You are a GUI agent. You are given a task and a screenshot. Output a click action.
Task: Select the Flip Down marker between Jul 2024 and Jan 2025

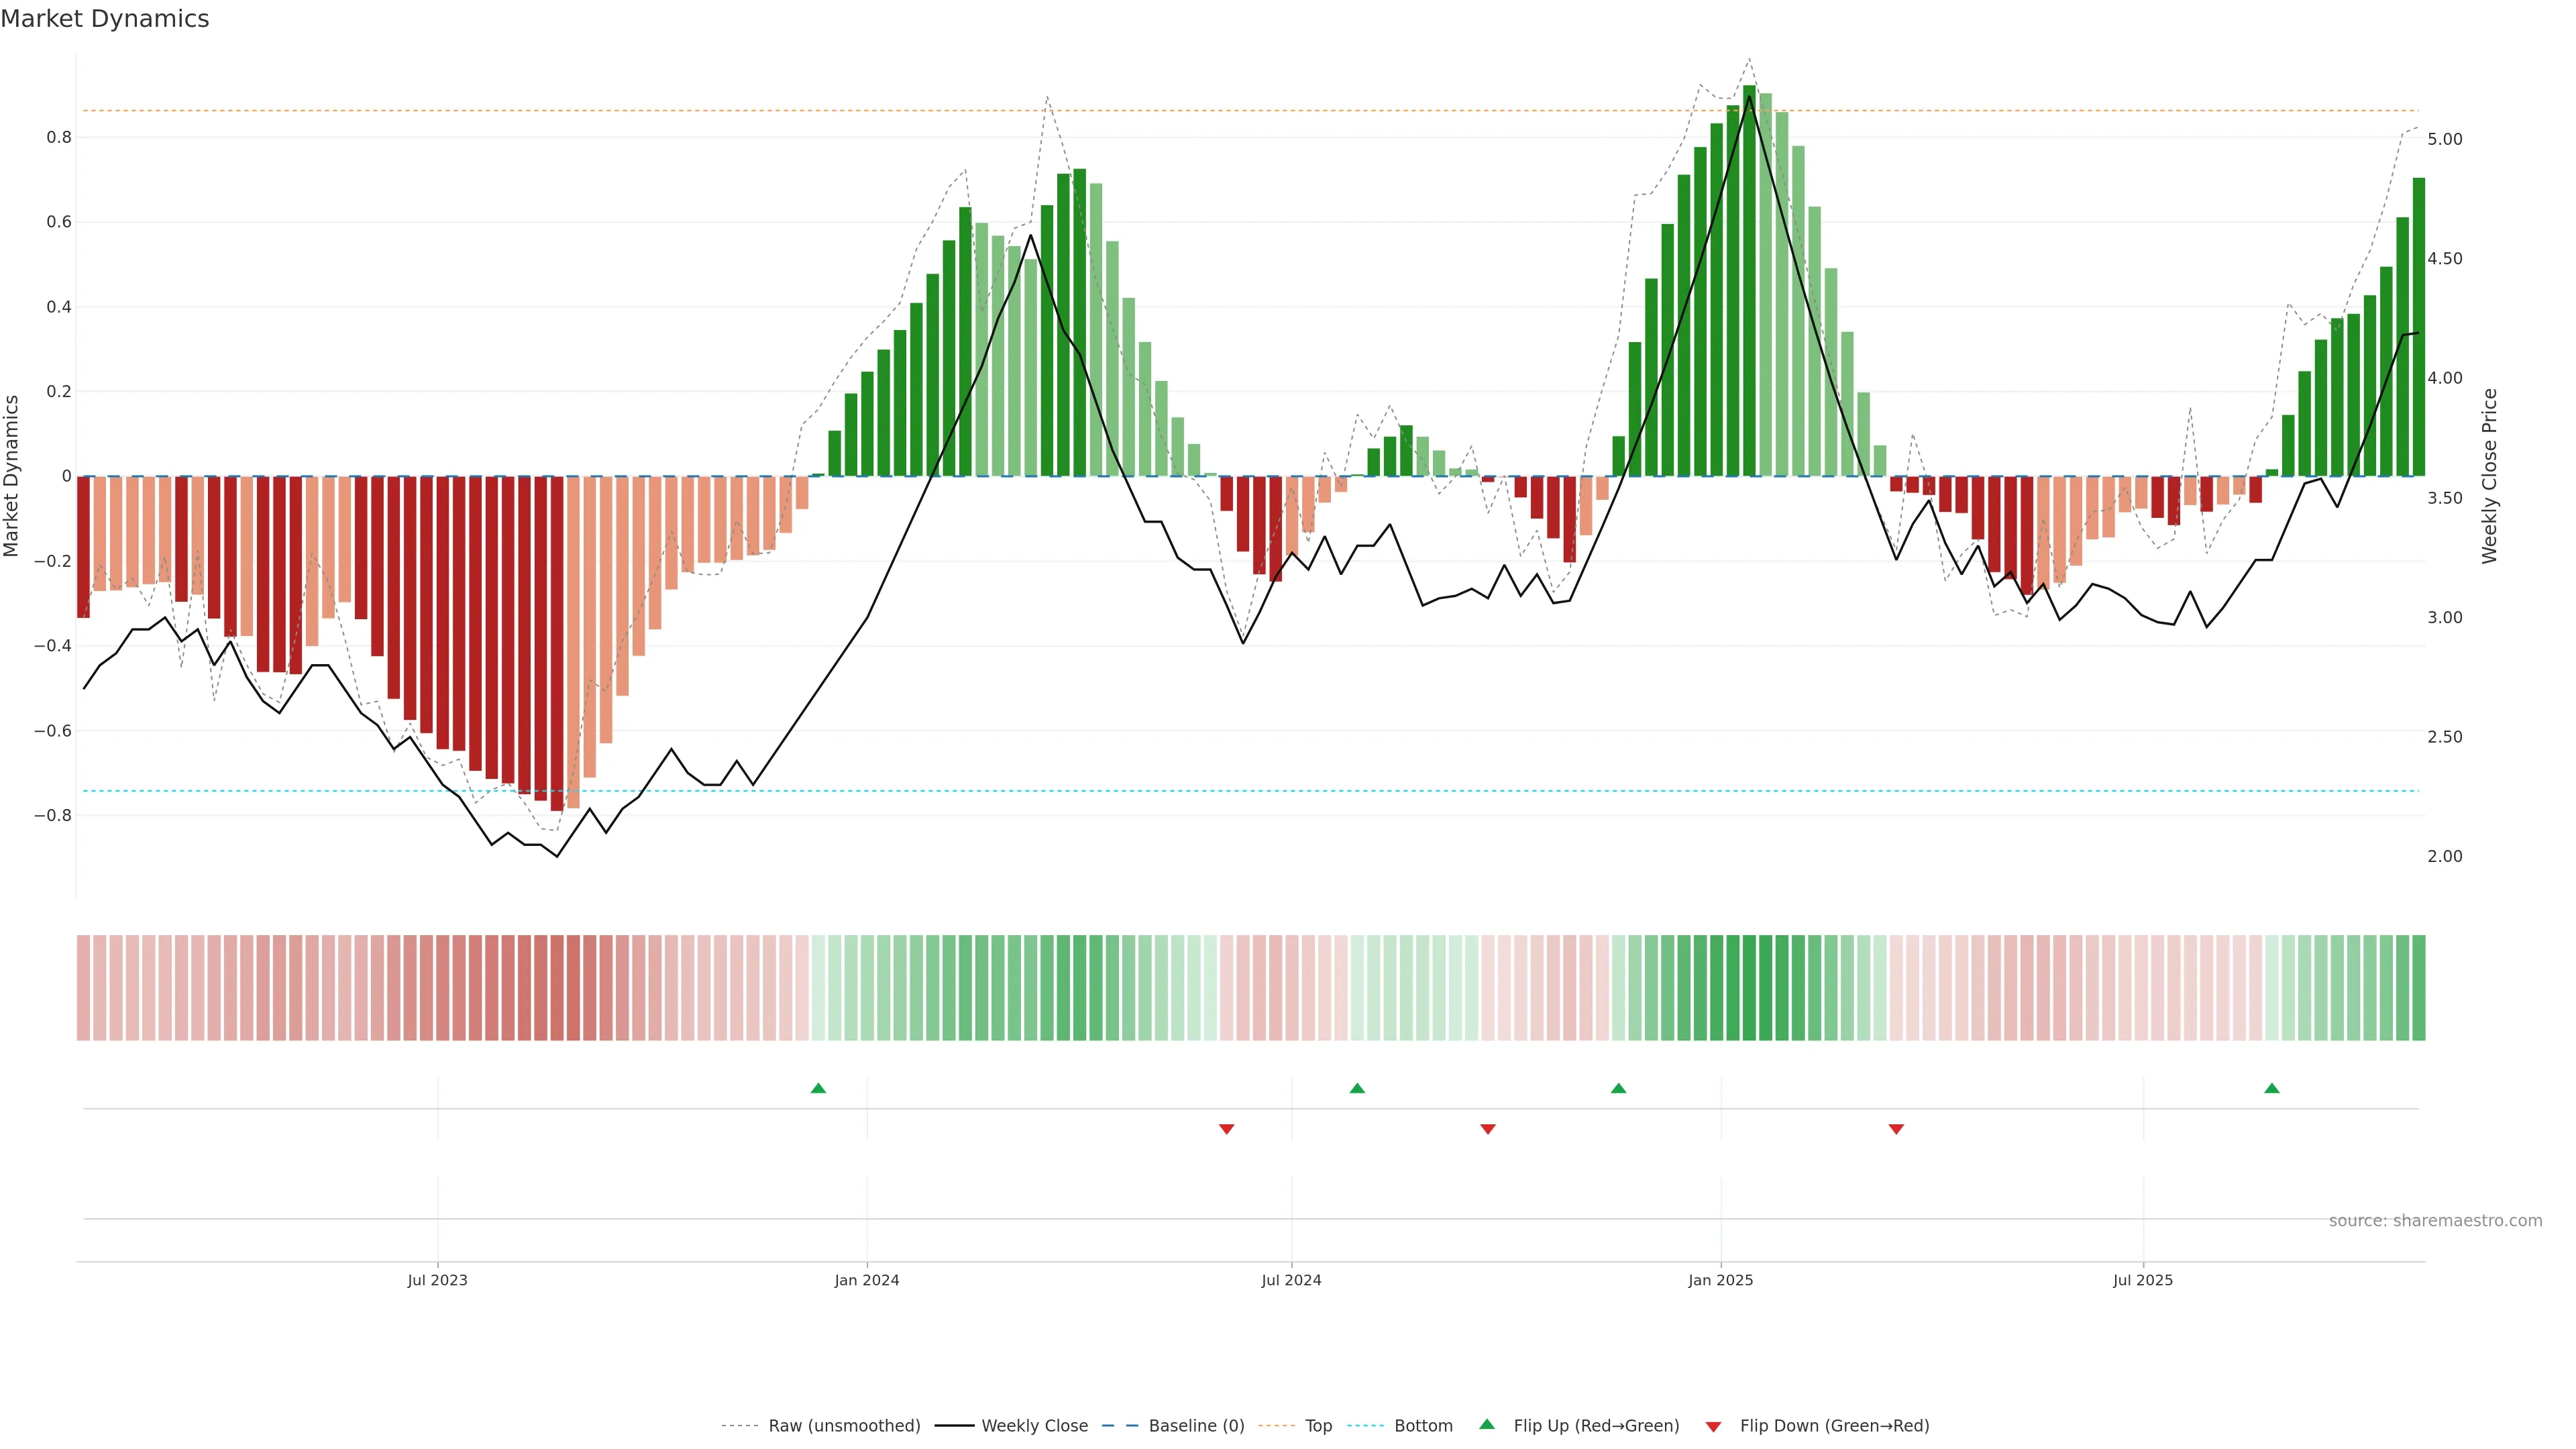coord(1488,1129)
